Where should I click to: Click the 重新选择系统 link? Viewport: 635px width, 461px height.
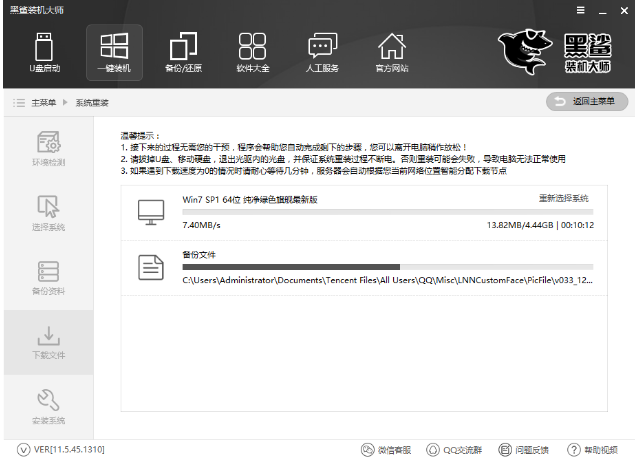564,198
